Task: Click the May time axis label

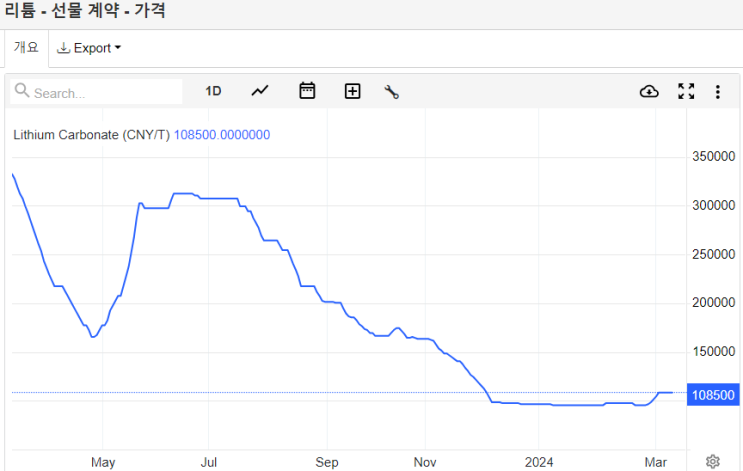Action: pos(103,462)
